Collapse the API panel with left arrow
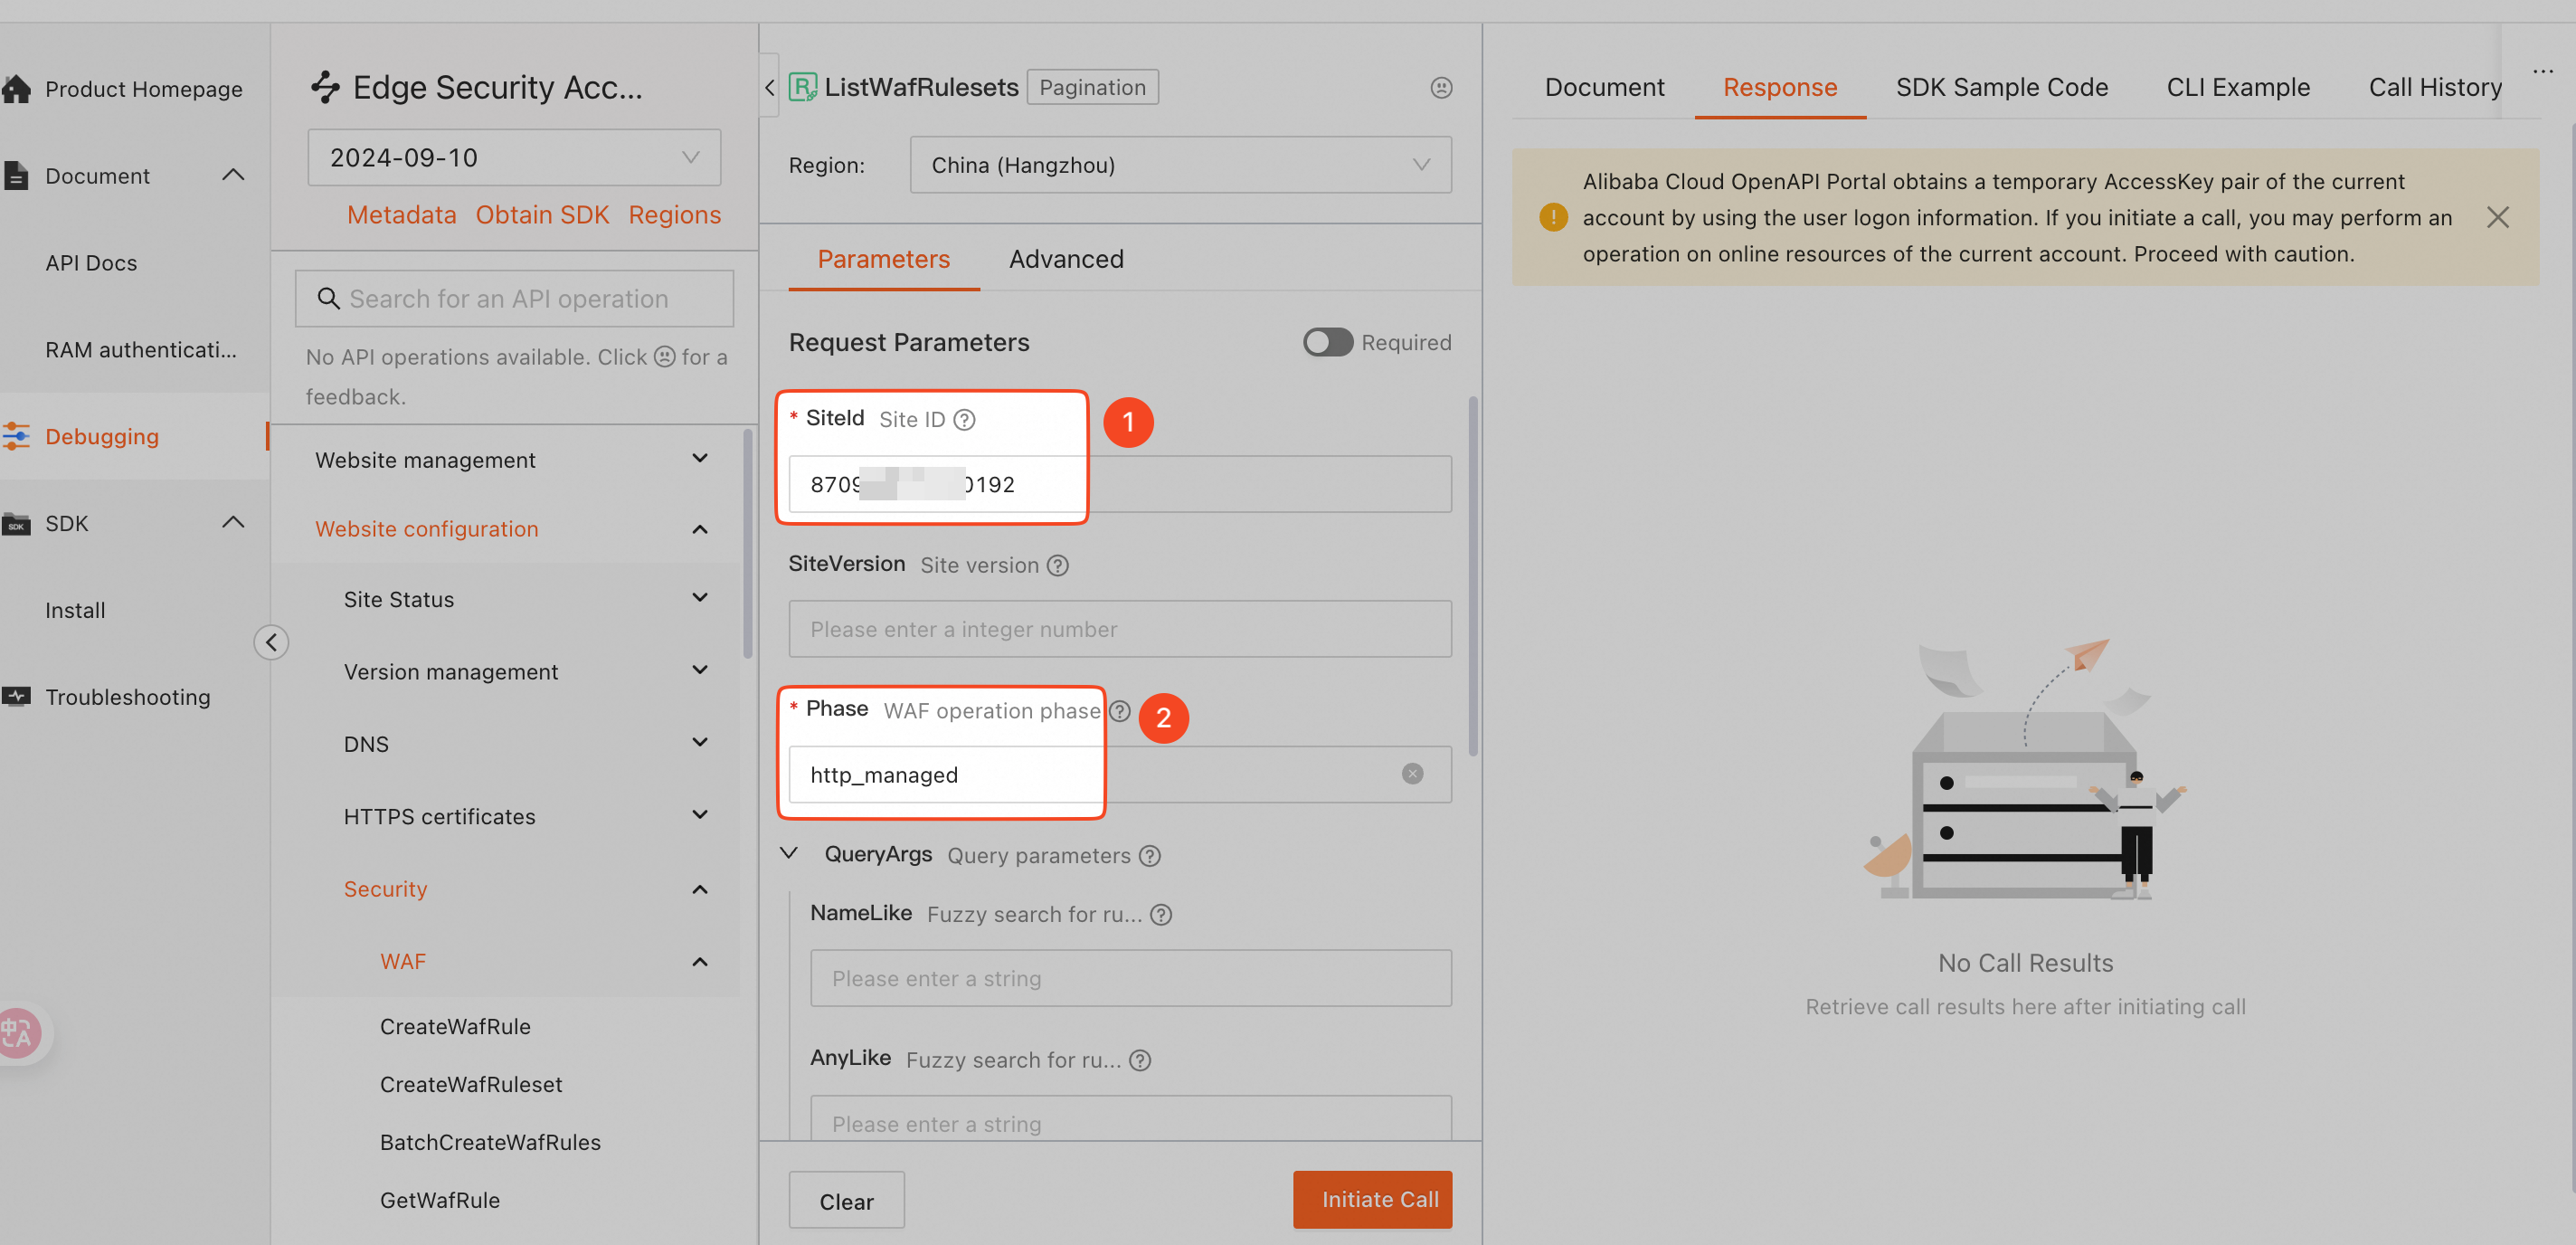The height and width of the screenshot is (1245, 2576). click(x=770, y=88)
